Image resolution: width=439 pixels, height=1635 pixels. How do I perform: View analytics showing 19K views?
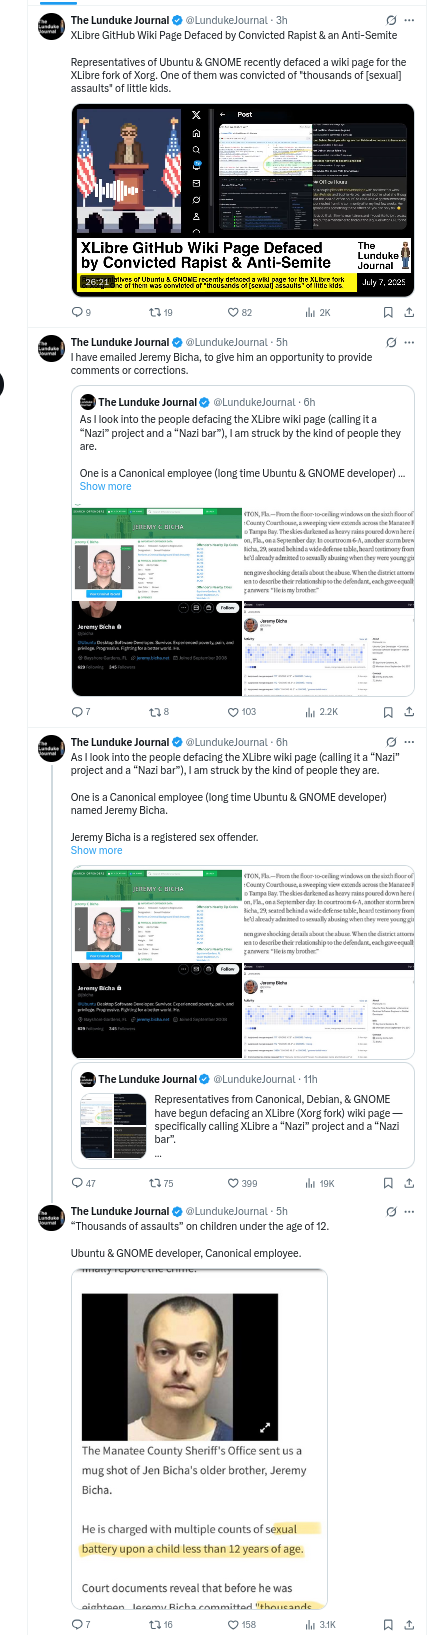pyautogui.click(x=320, y=1183)
